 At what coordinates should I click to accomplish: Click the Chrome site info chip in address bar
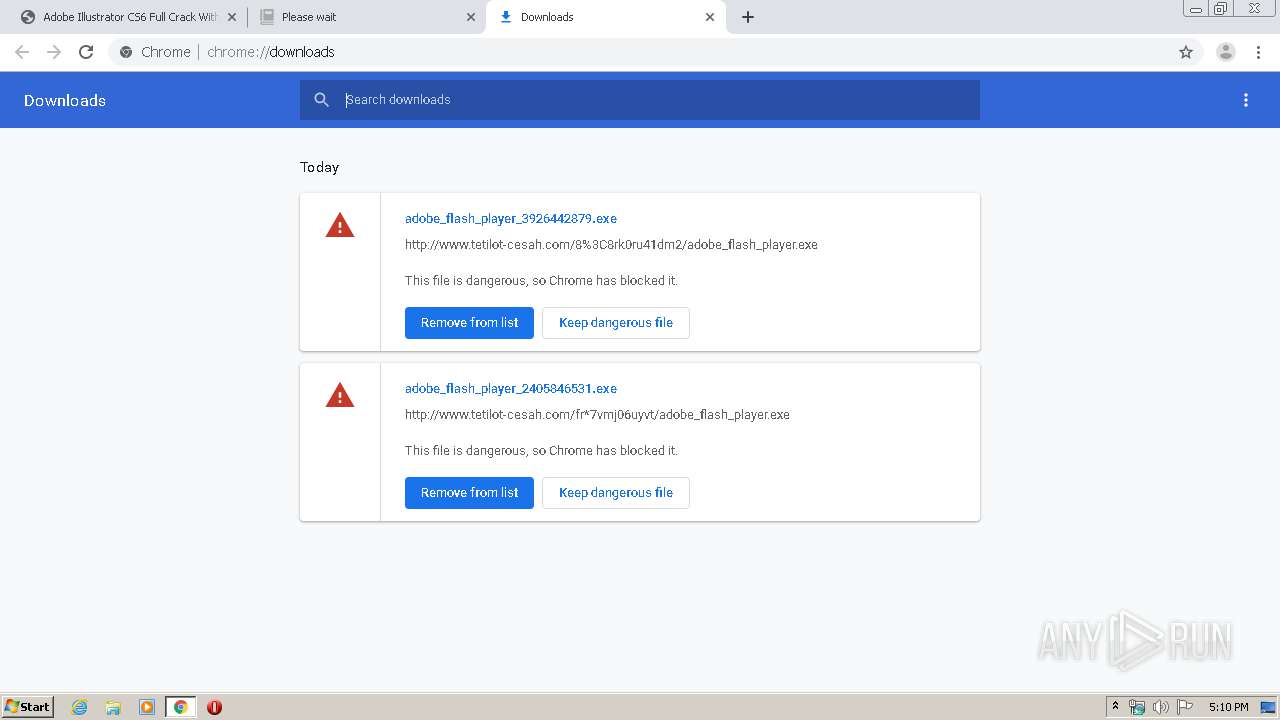click(155, 52)
